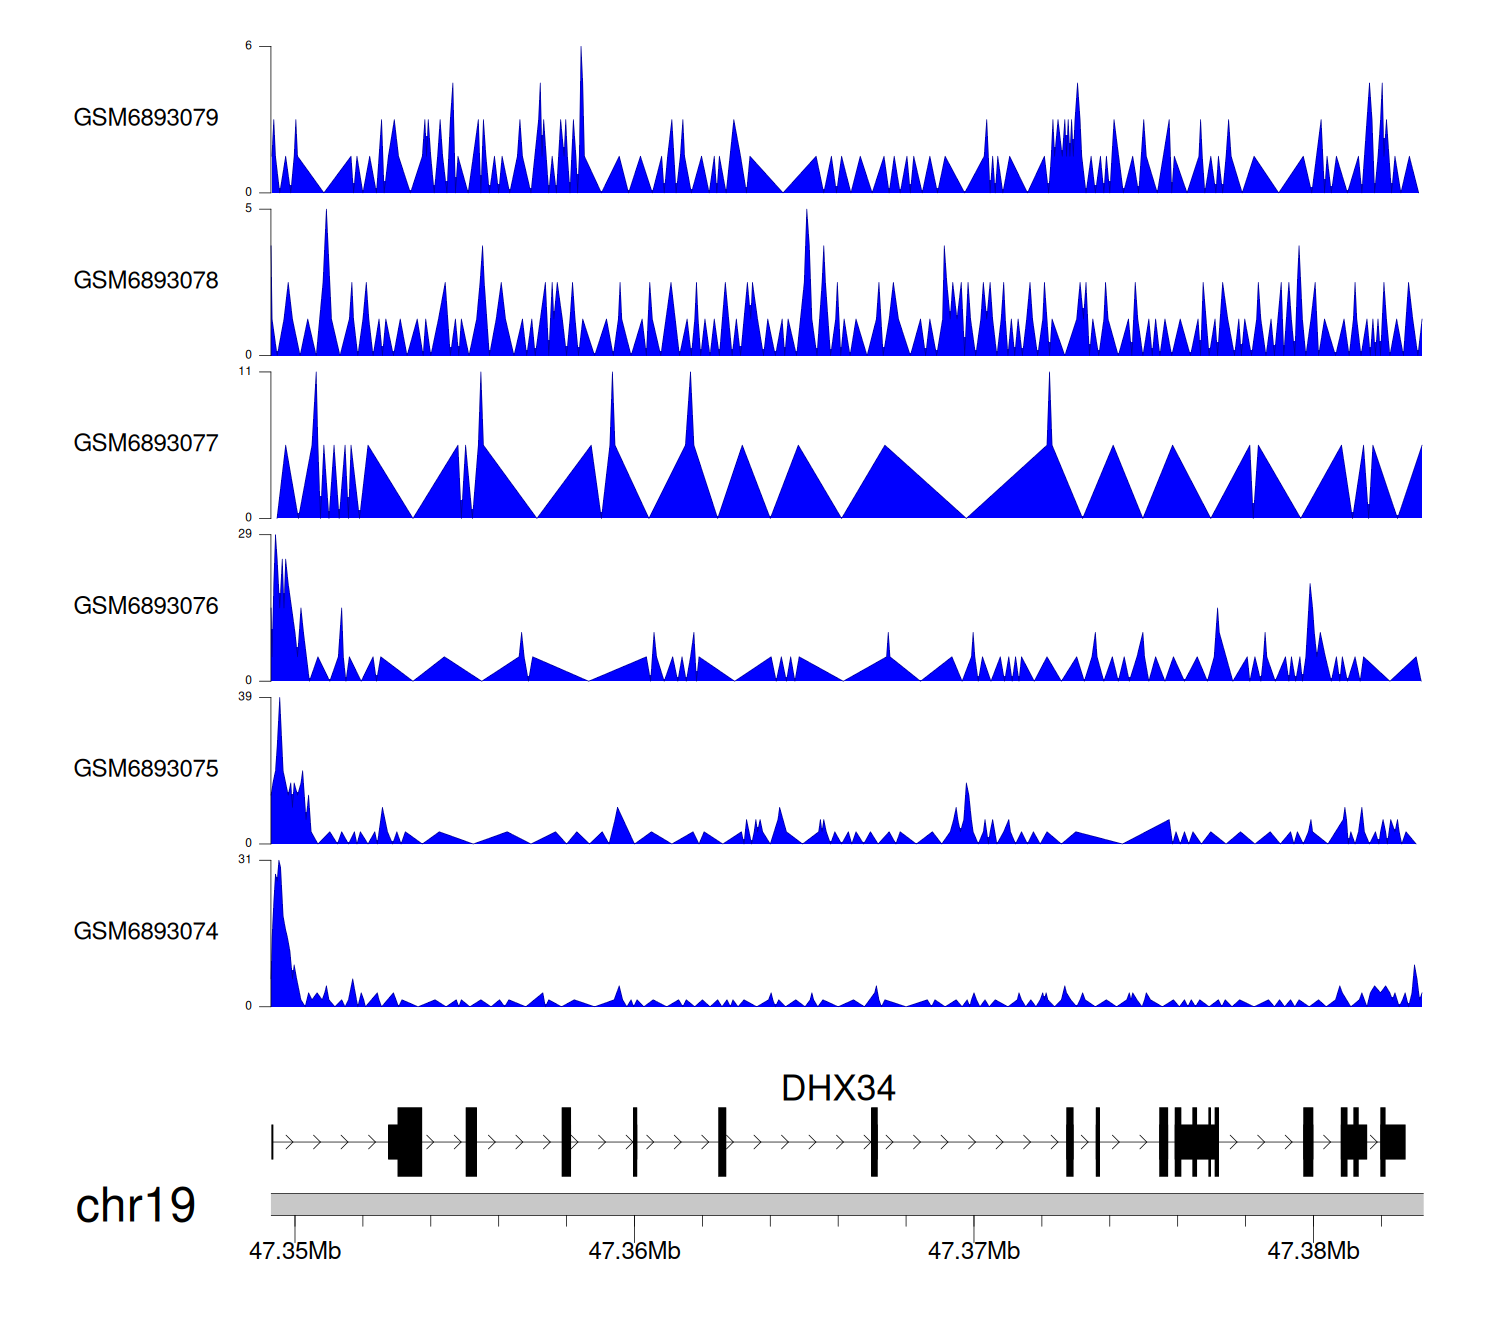Click the y-axis maximum 29 on GSM6893076
The width and height of the screenshot is (1500, 1320).
tap(245, 534)
